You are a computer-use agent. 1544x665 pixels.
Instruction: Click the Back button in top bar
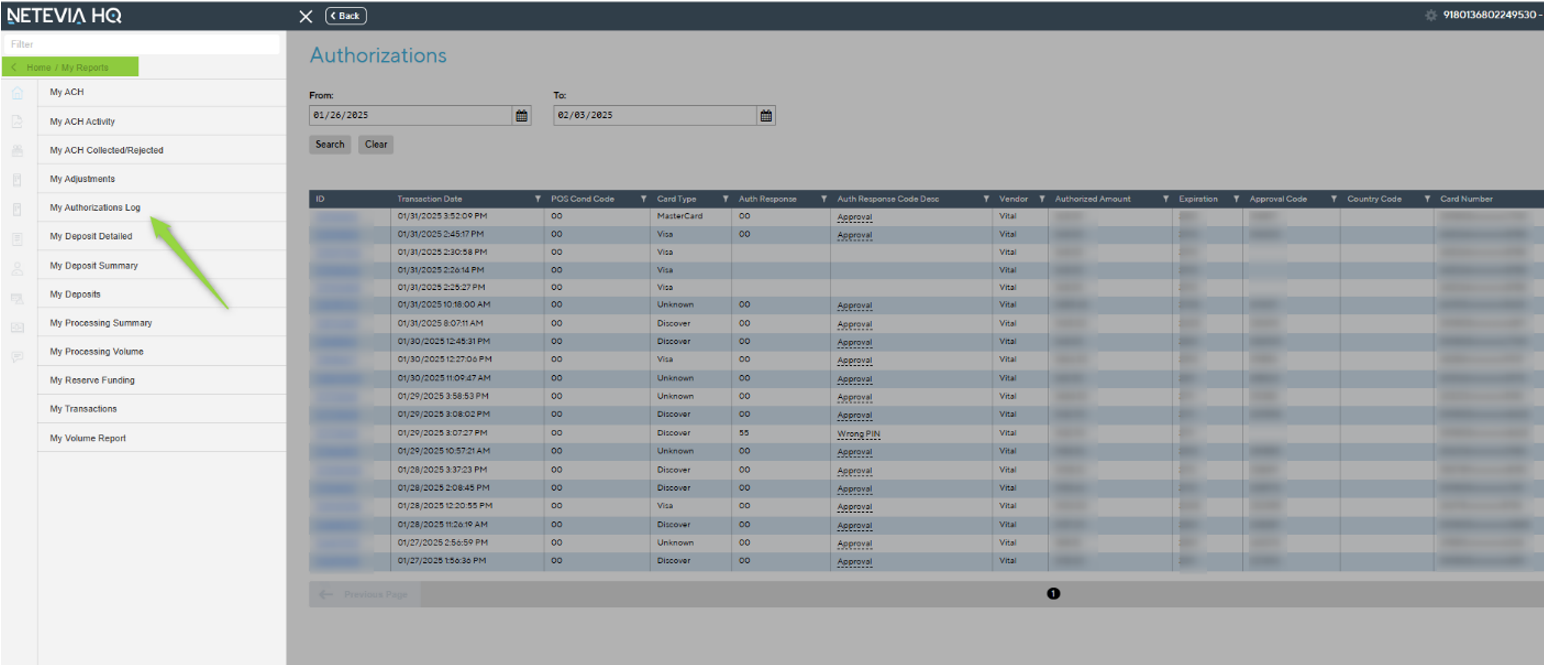click(x=346, y=16)
